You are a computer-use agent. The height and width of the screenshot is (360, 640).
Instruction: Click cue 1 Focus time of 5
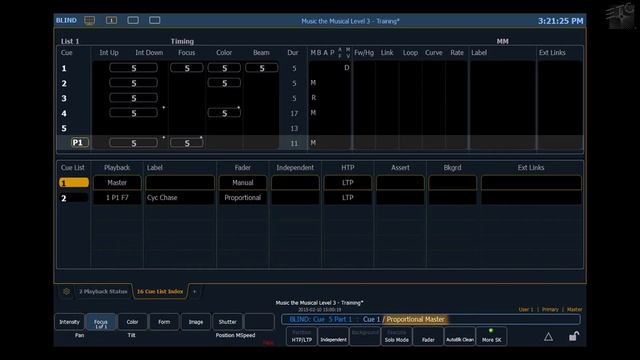[187, 68]
